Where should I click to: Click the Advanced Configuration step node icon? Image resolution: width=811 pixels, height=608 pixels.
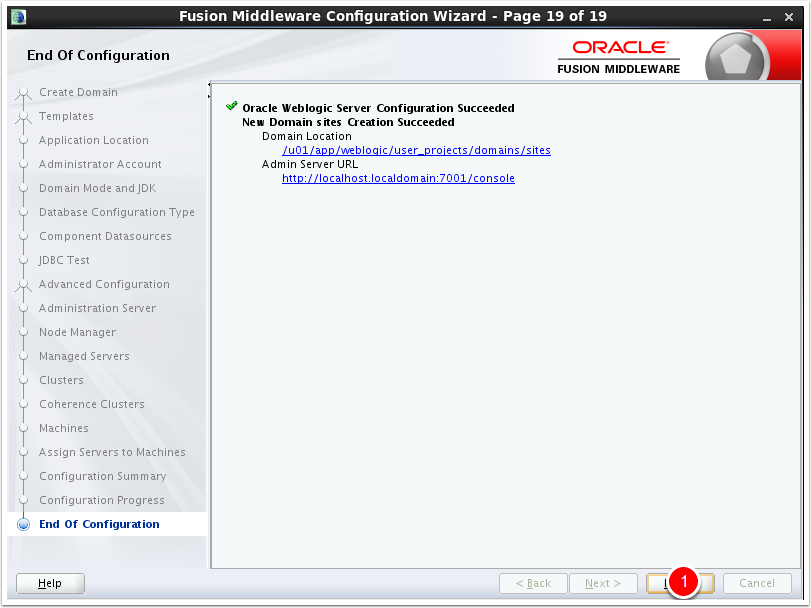click(24, 285)
